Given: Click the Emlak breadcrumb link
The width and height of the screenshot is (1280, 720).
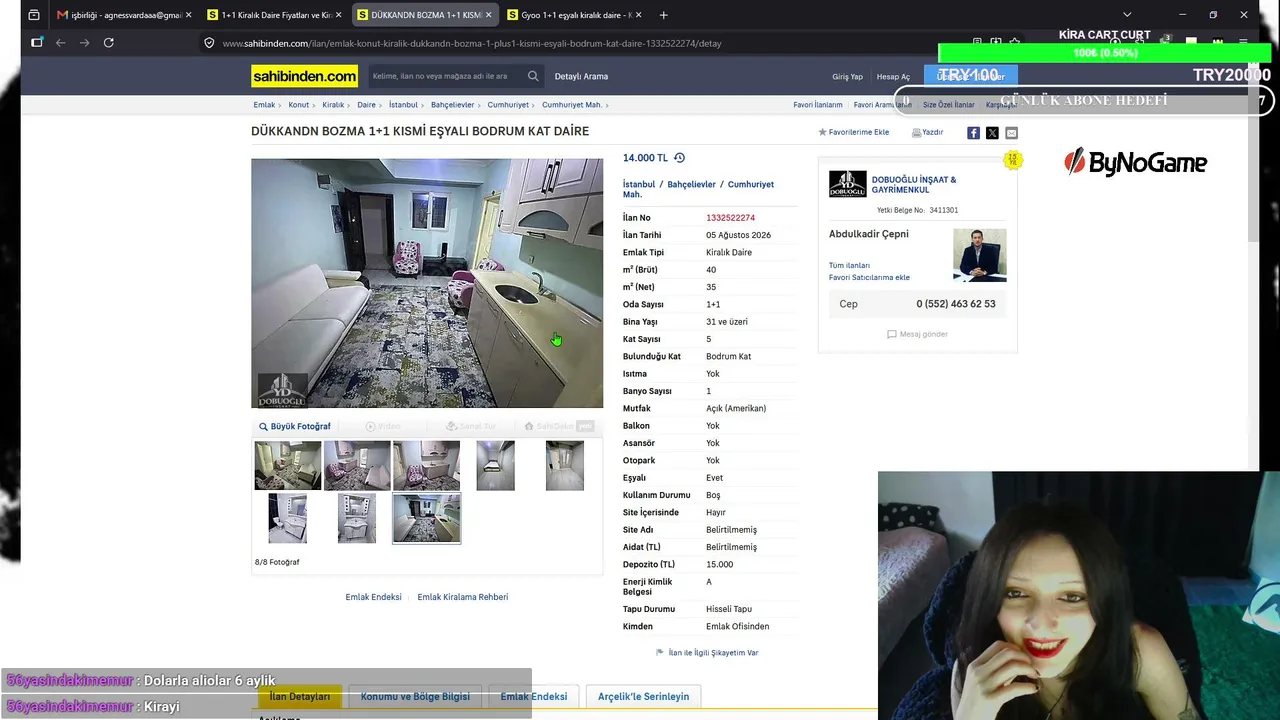Looking at the screenshot, I should coord(264,105).
